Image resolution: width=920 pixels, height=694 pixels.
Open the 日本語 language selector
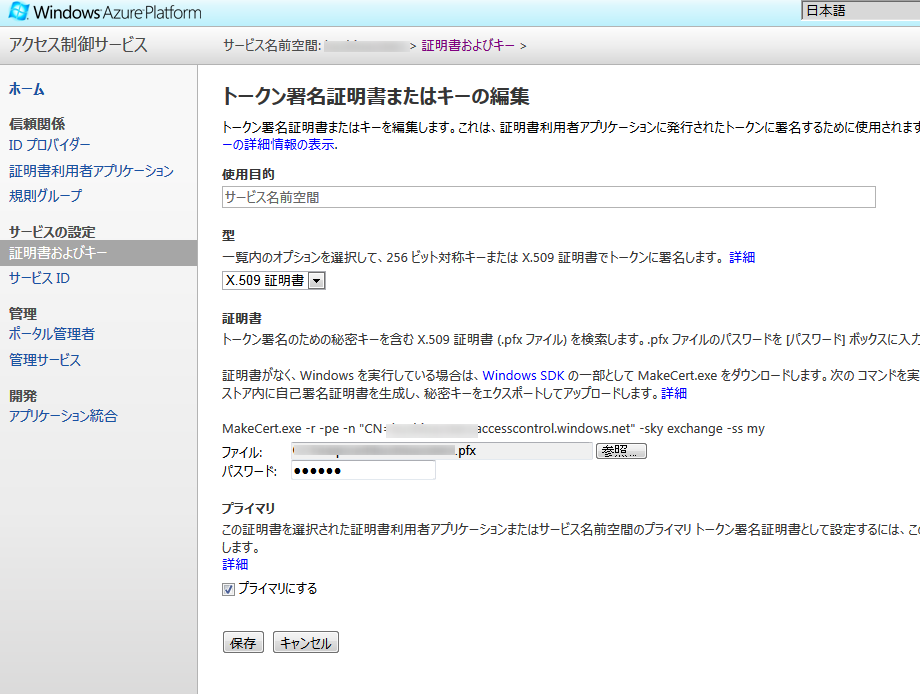coord(860,11)
